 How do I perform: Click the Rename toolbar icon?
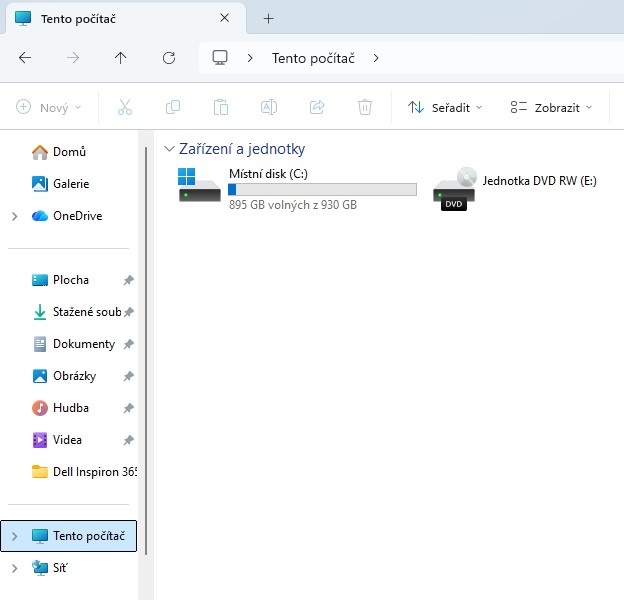pyautogui.click(x=269, y=107)
